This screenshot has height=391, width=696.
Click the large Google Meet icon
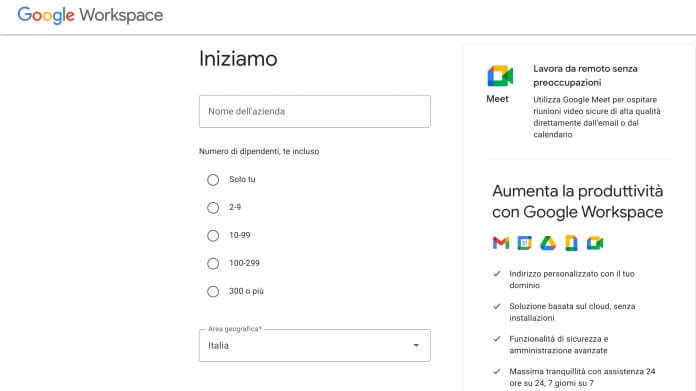coord(500,76)
